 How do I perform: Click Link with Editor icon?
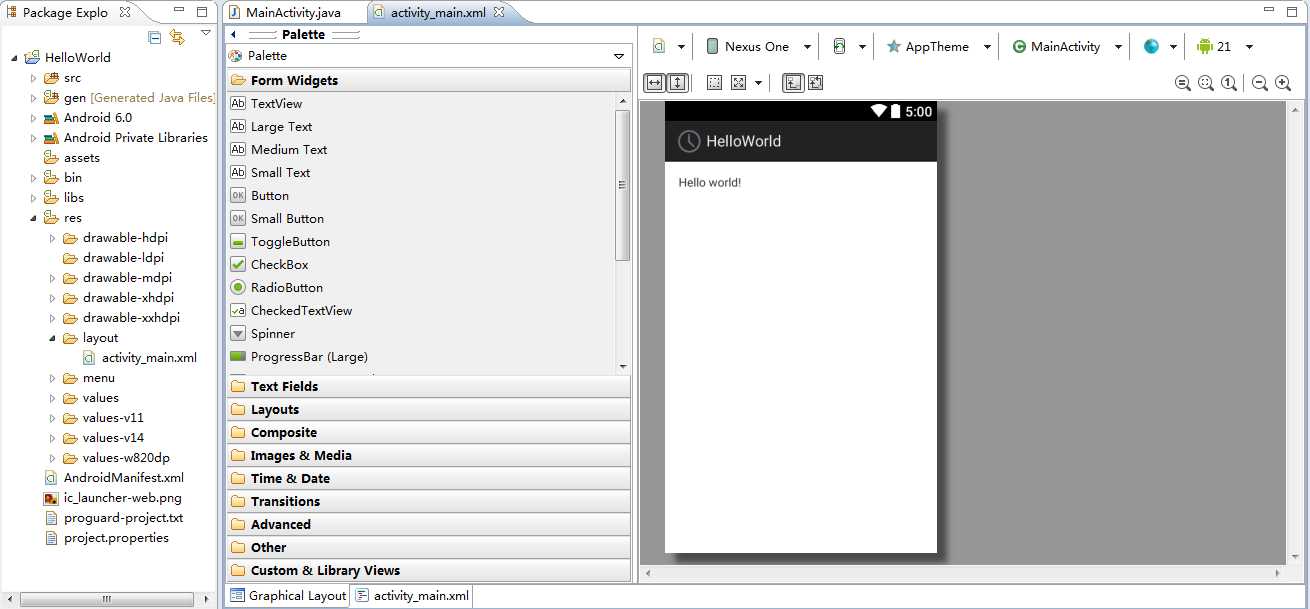coord(177,37)
